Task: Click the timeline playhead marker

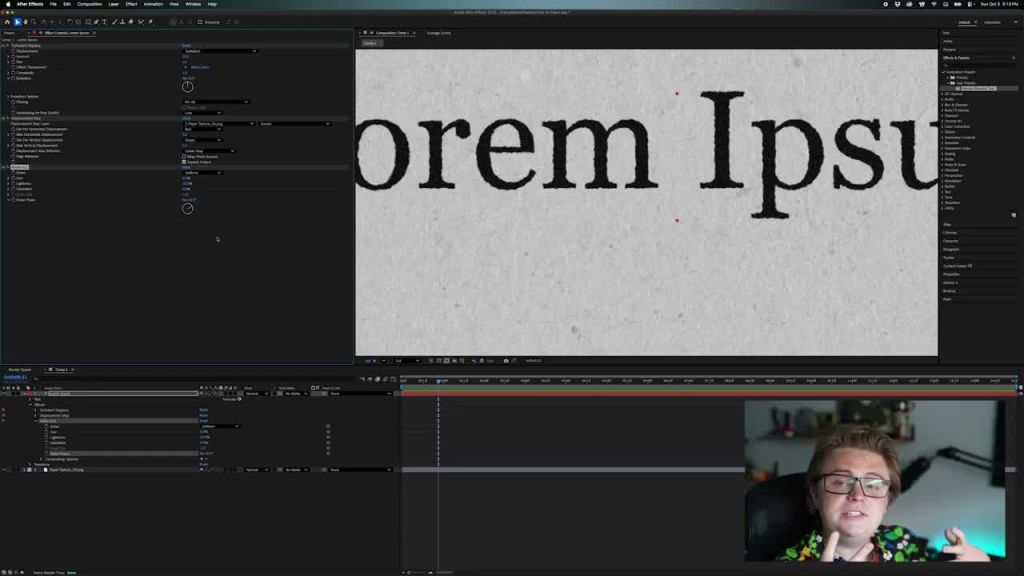Action: click(x=438, y=381)
